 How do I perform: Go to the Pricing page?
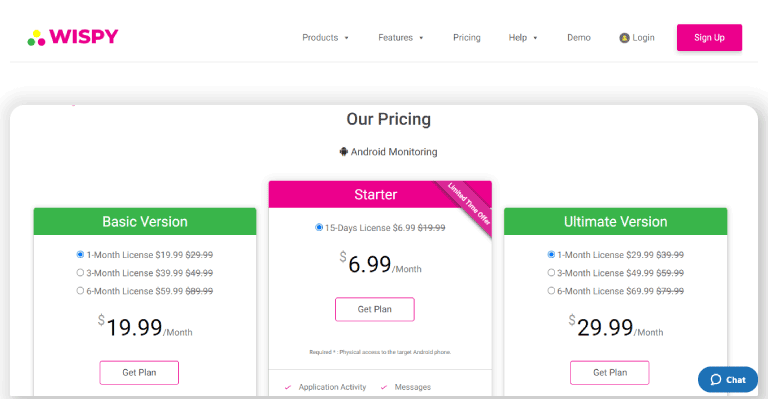pyautogui.click(x=467, y=38)
